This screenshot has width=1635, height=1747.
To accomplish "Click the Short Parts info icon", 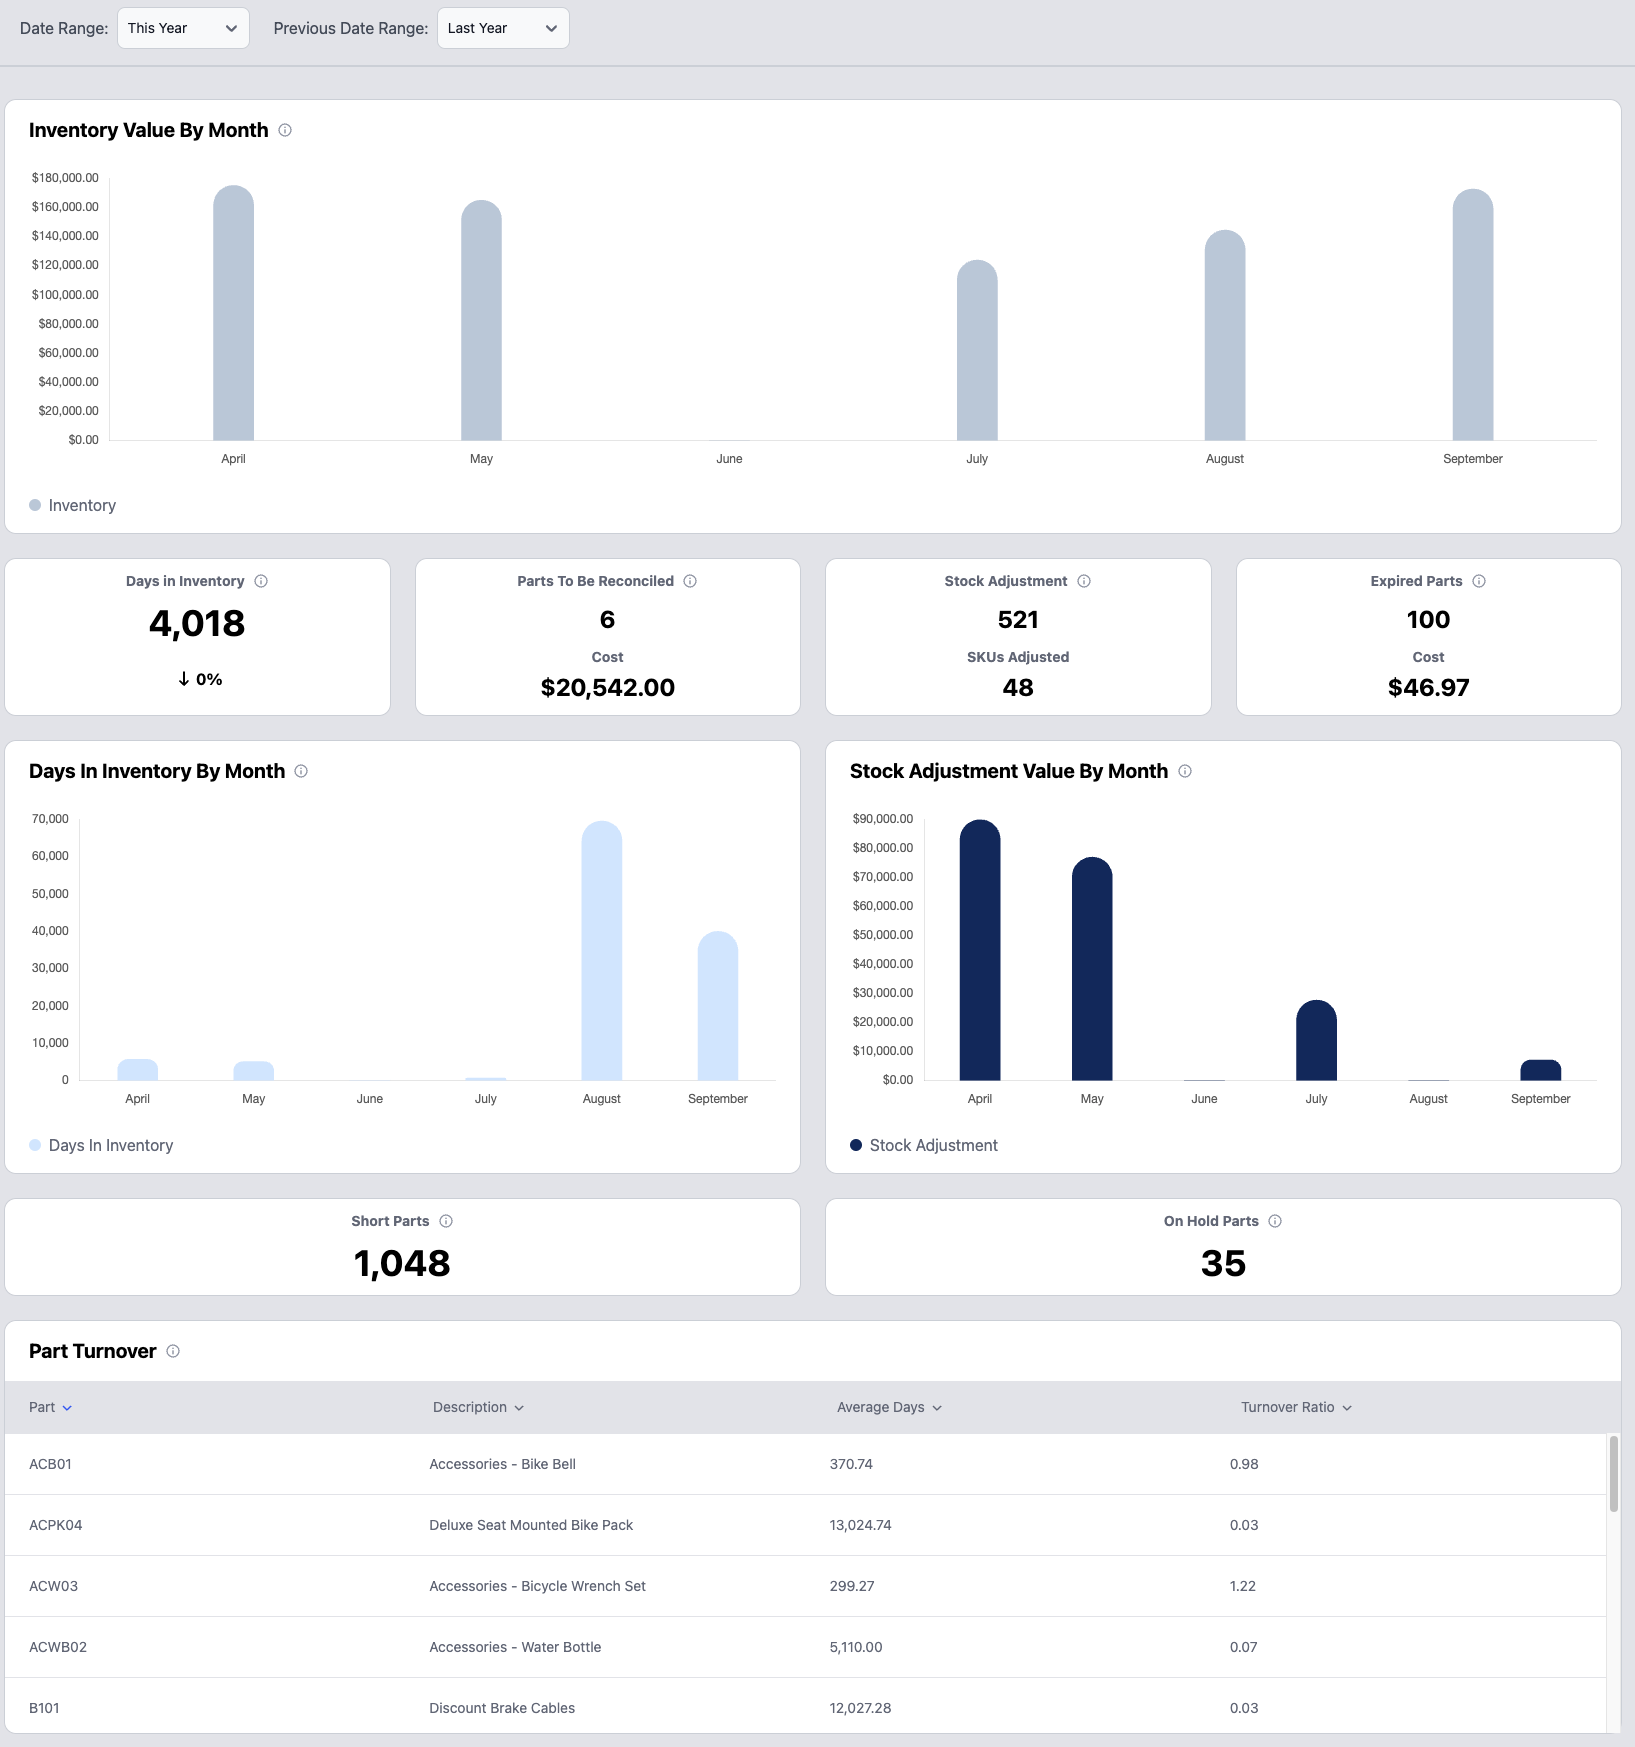I will click(x=446, y=1221).
